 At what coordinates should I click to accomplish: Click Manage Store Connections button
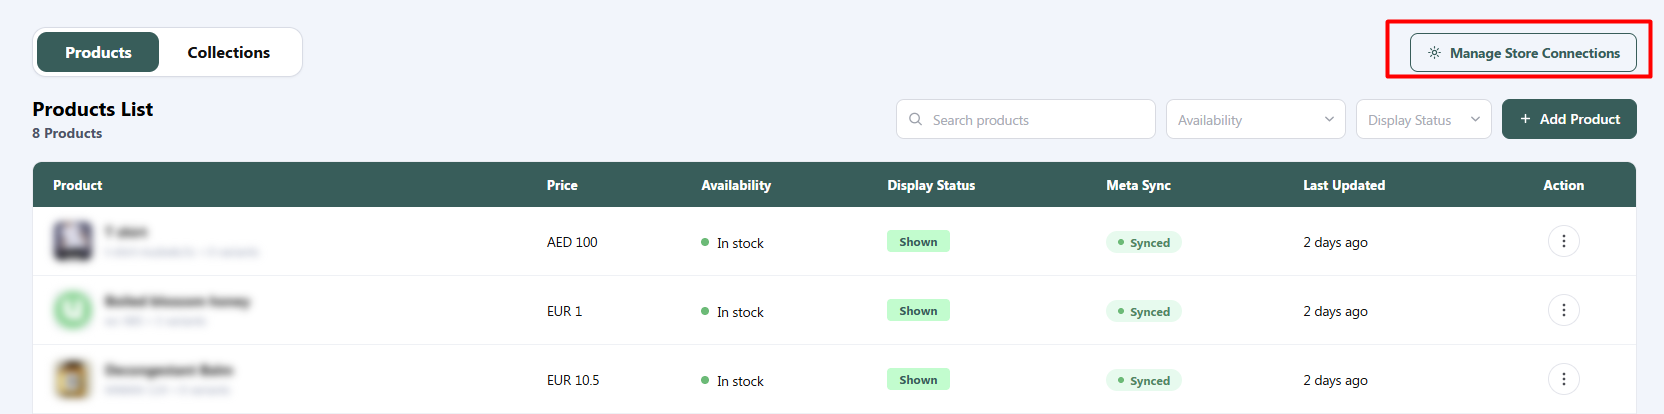pos(1523,53)
